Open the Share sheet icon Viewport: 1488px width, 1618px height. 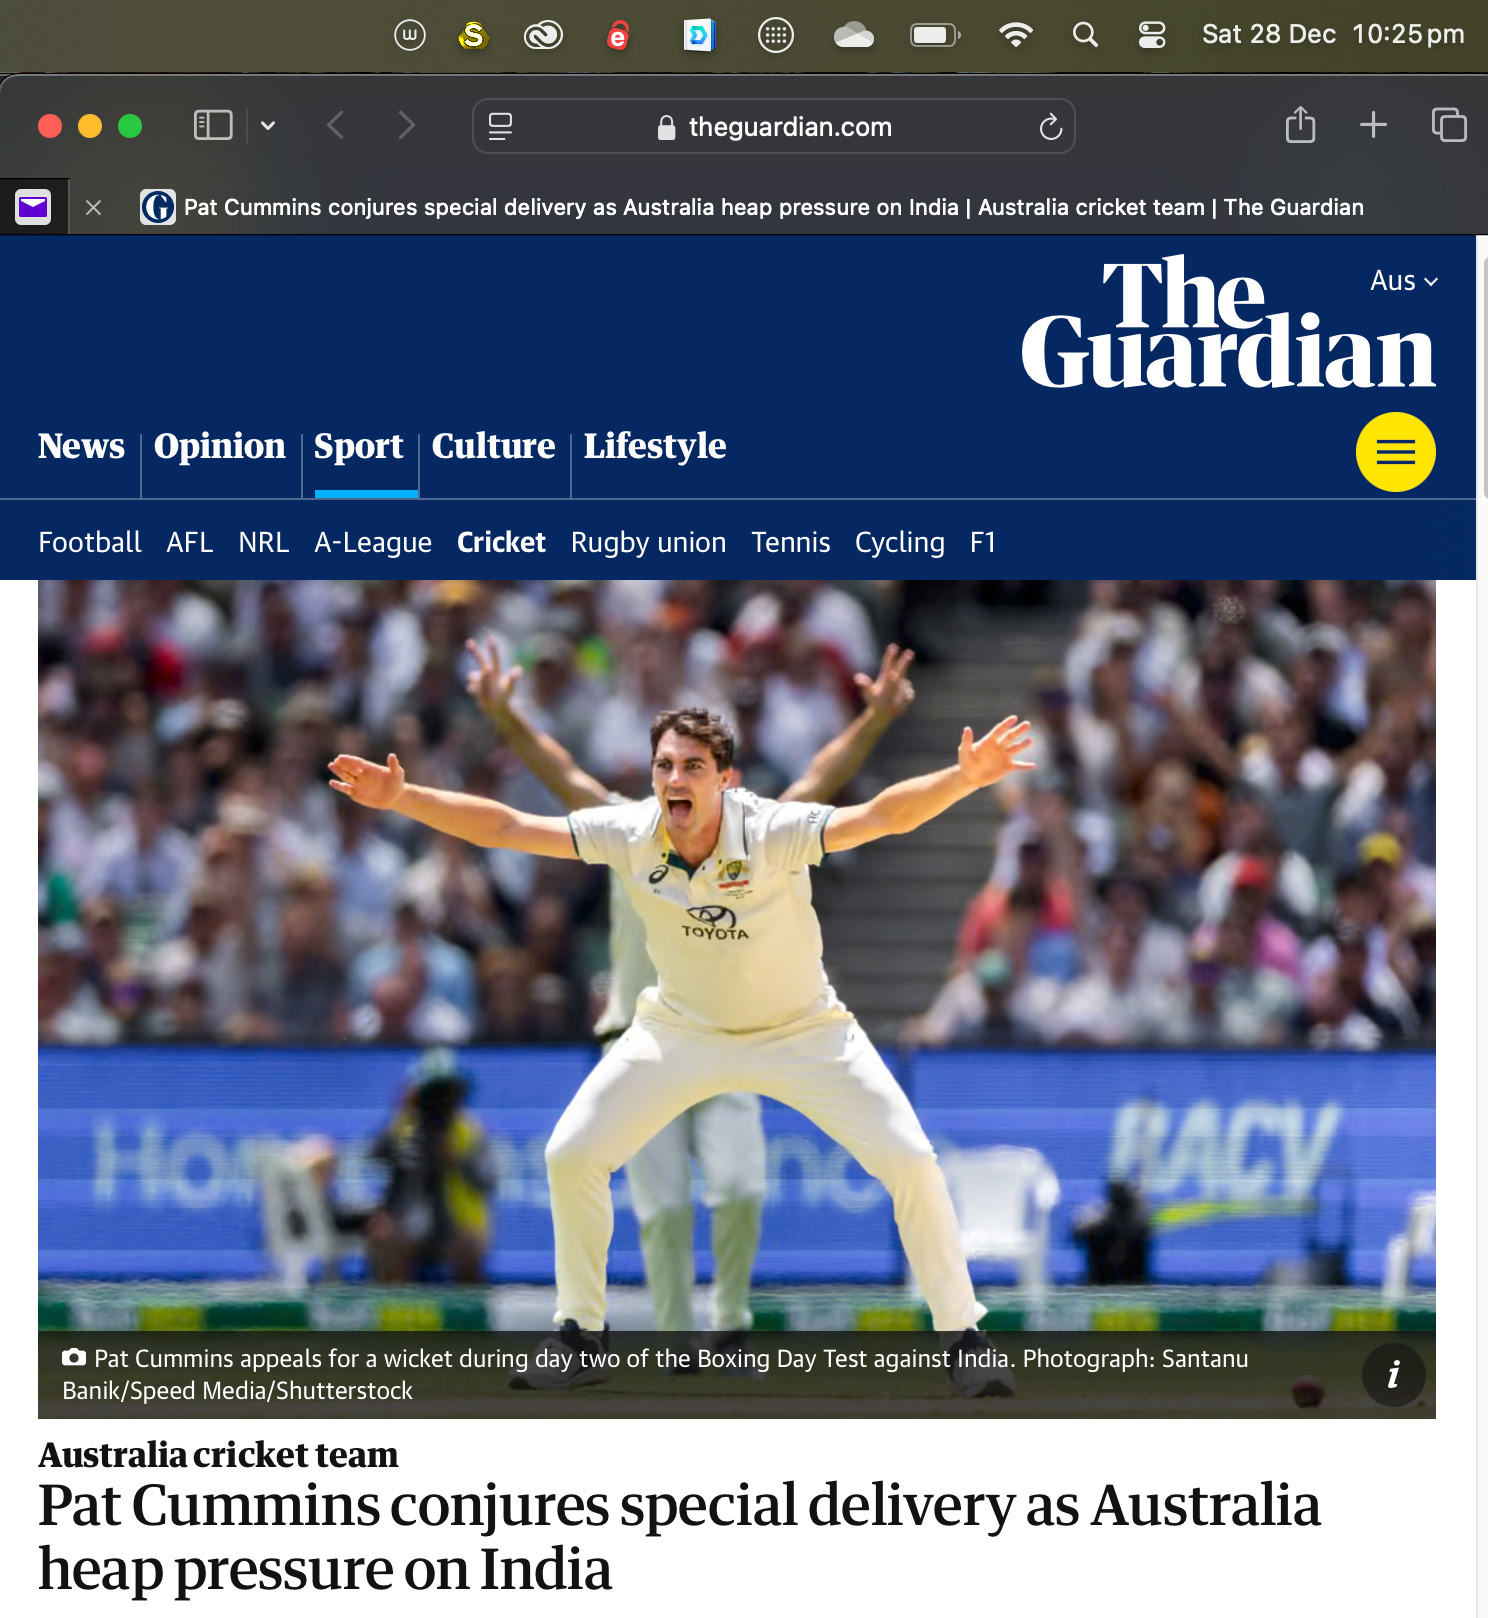tap(1300, 125)
